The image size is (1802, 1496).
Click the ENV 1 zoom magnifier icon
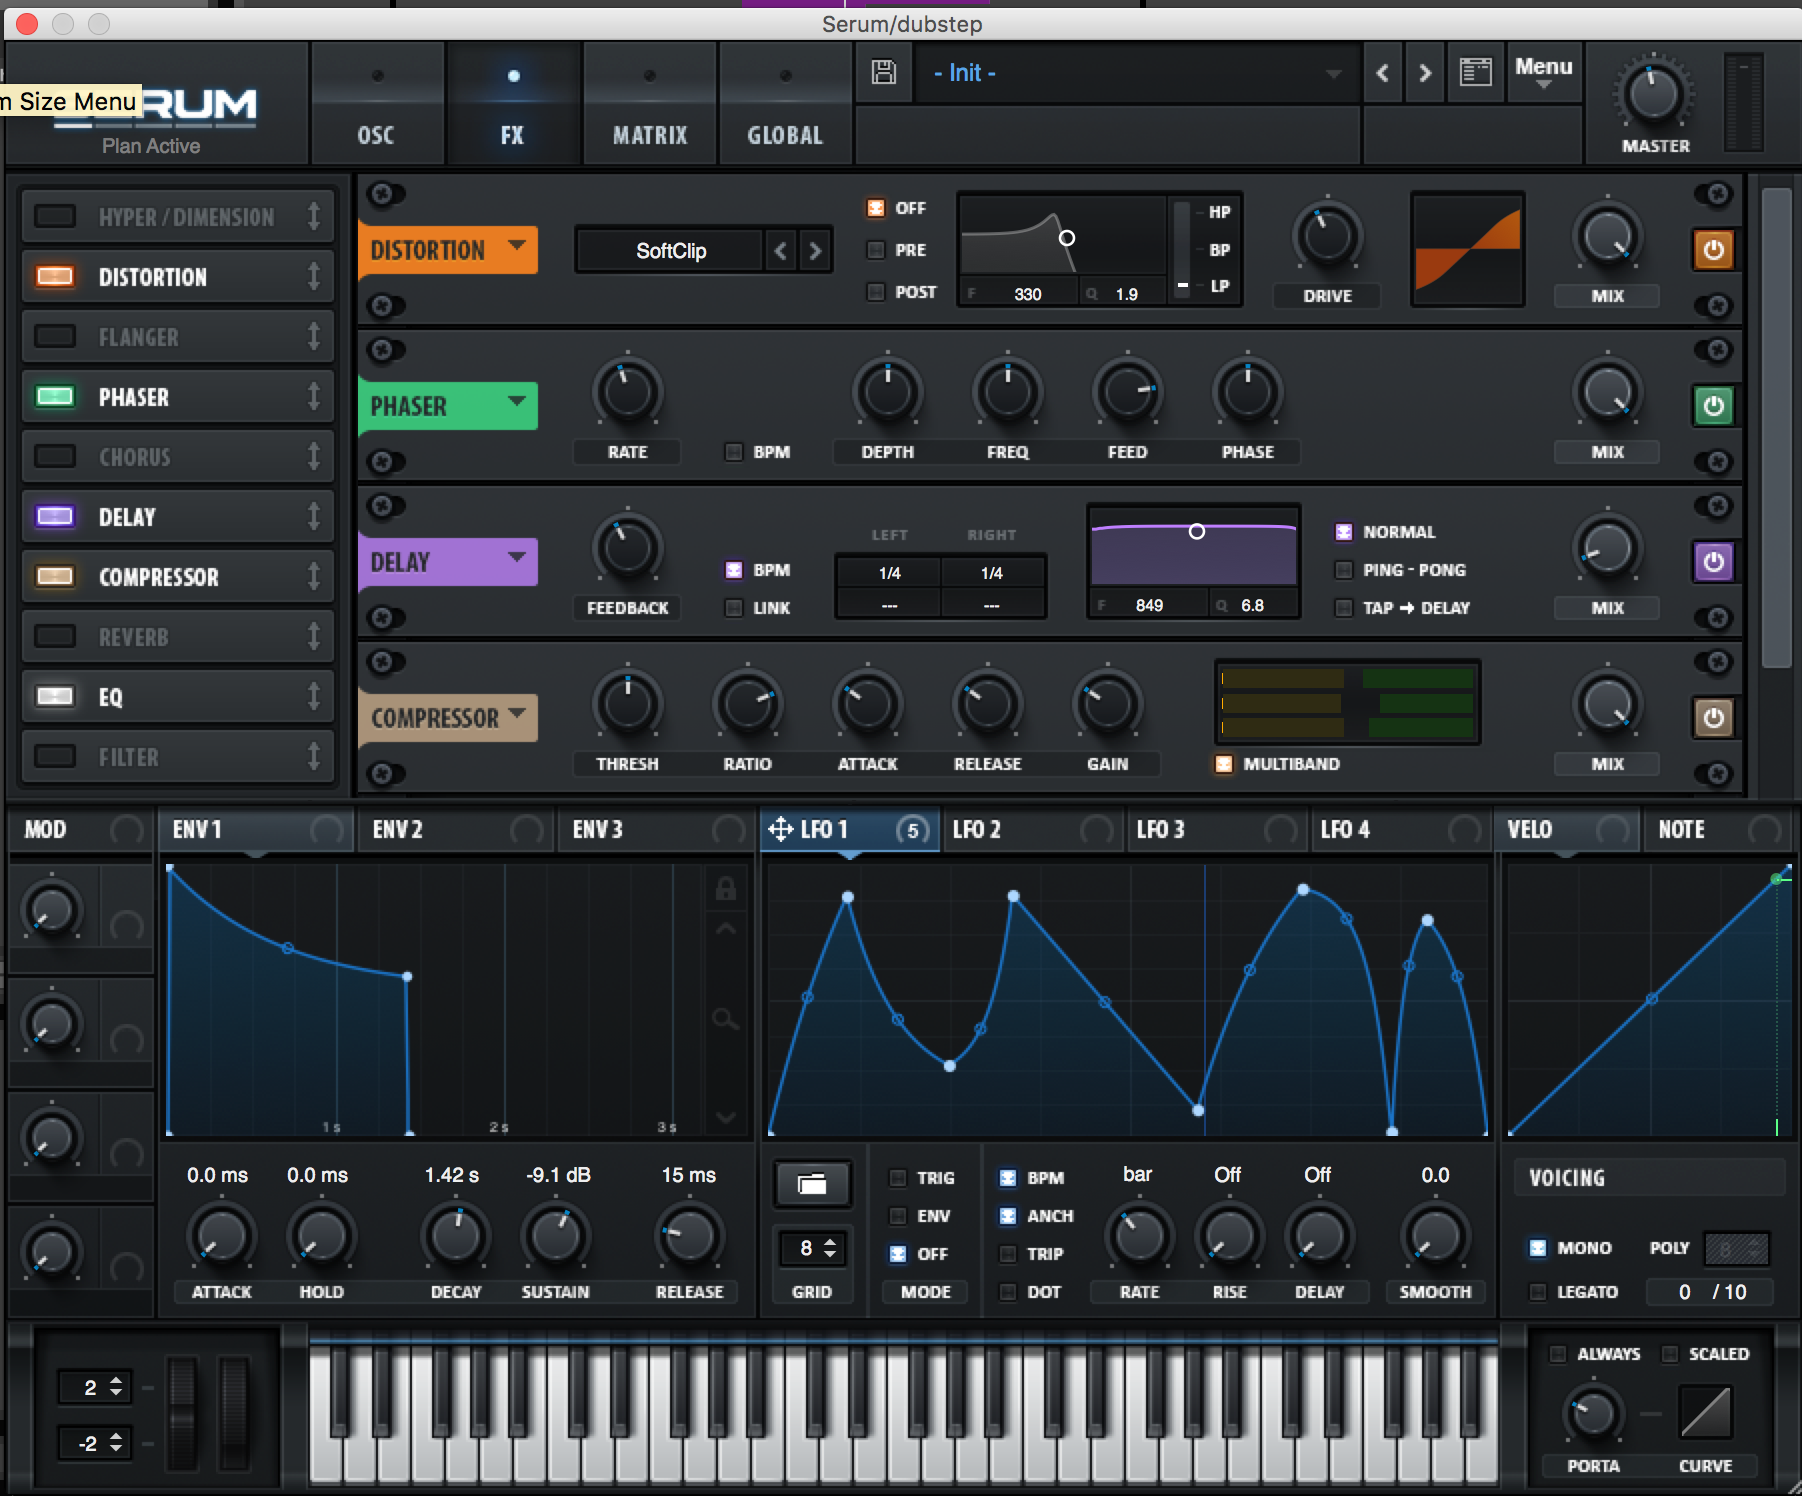(726, 1019)
